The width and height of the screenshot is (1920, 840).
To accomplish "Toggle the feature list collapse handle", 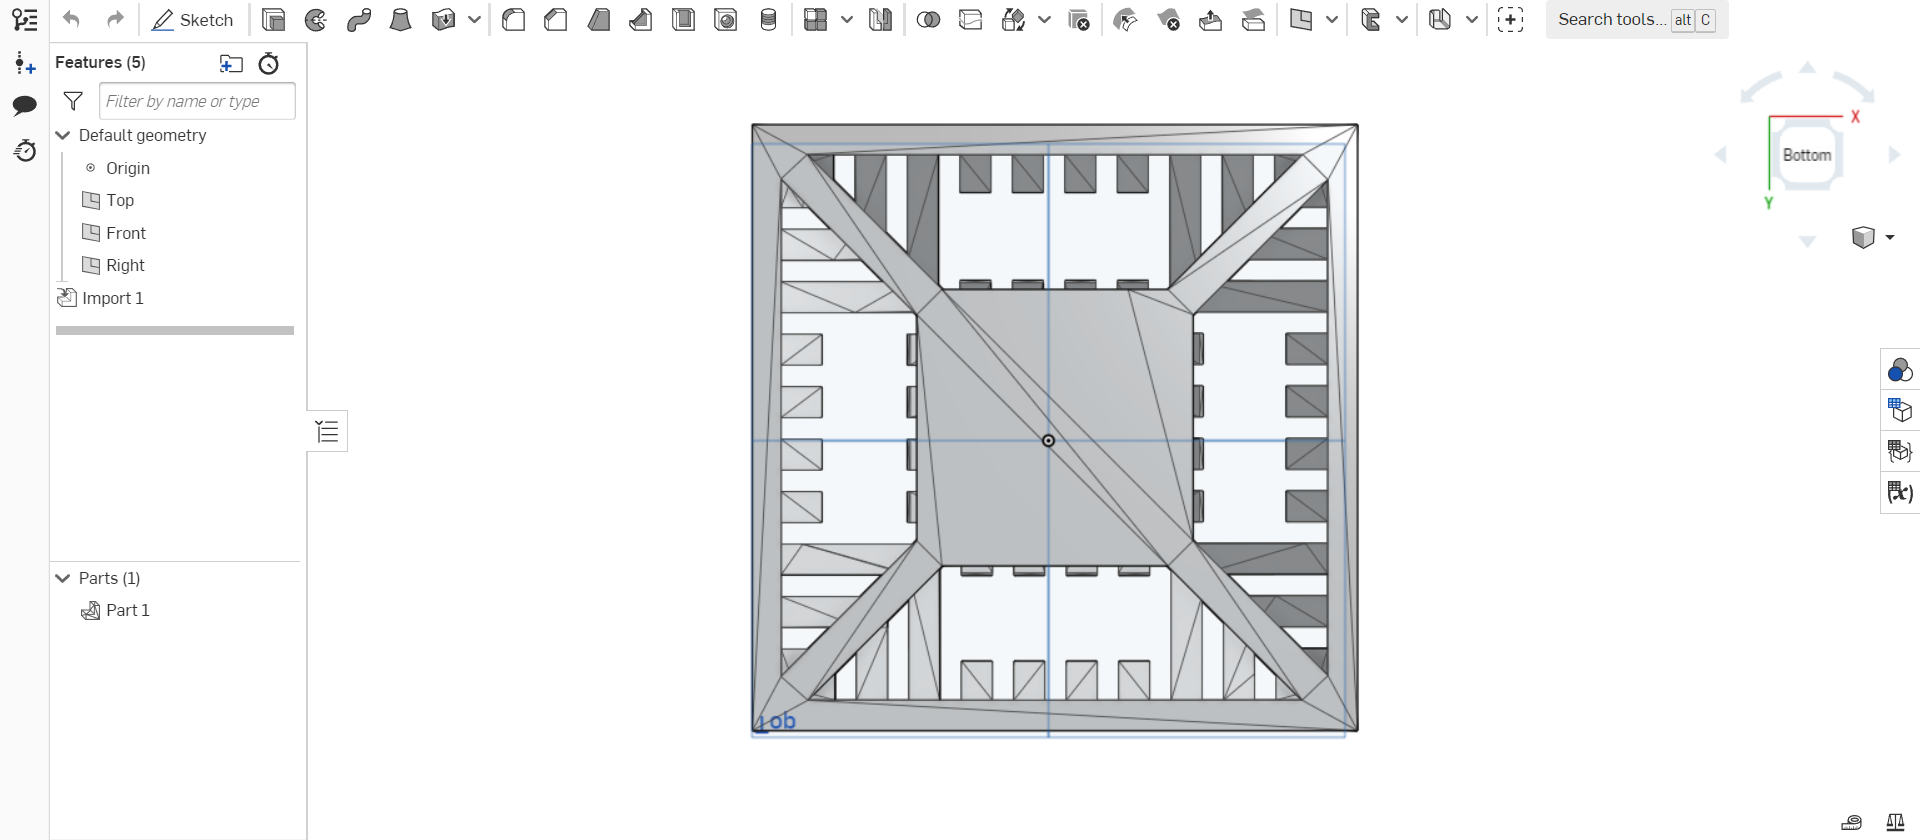I will [327, 431].
